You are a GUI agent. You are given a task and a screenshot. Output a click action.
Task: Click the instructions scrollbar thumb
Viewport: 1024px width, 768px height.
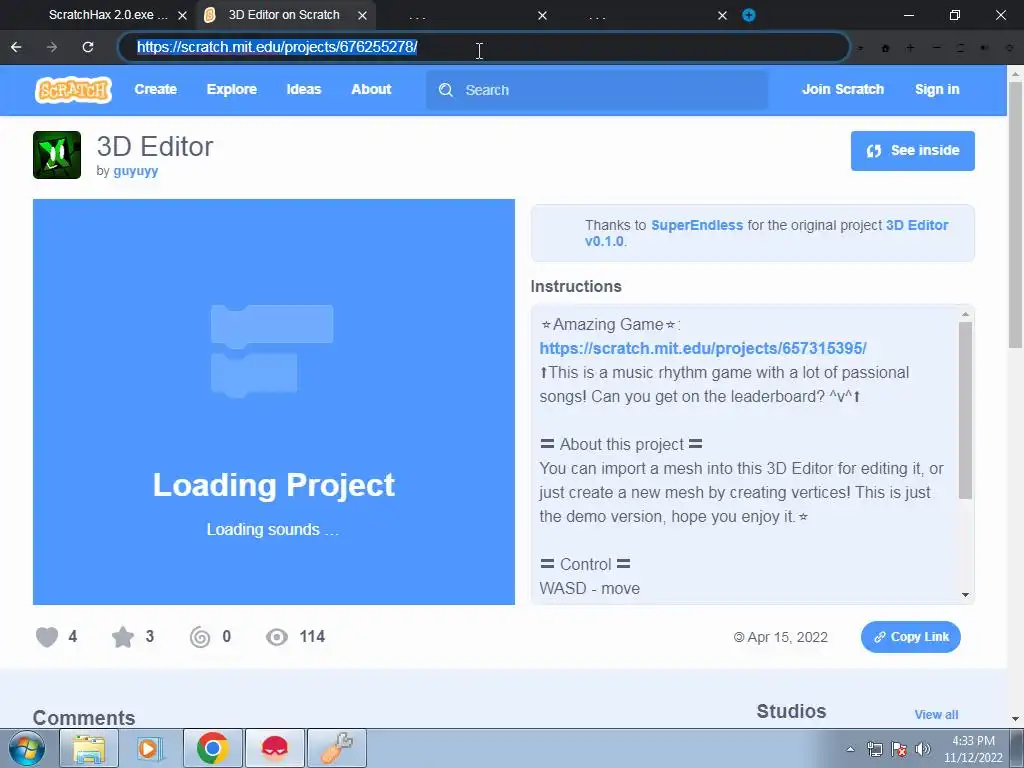pyautogui.click(x=965, y=410)
